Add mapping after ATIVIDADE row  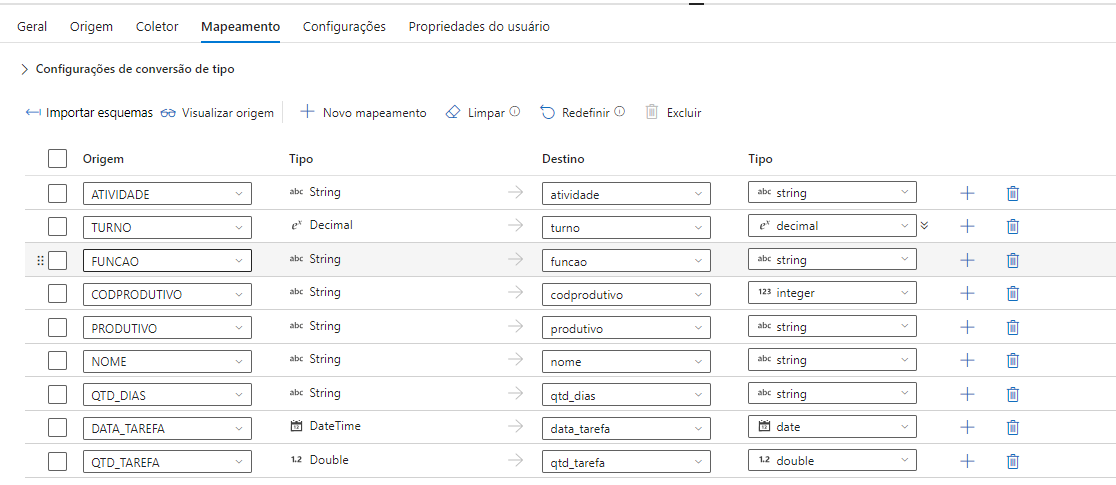(x=967, y=193)
